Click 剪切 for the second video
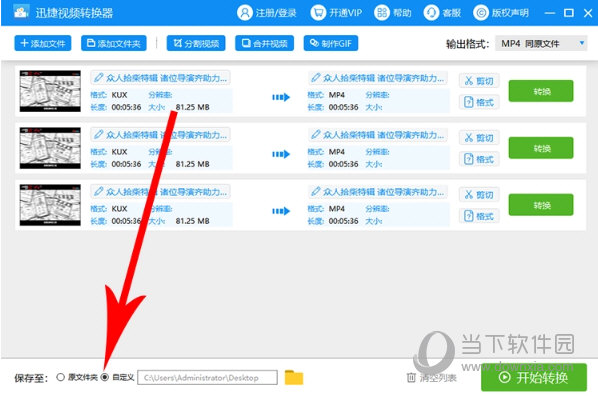This screenshot has width=598, height=396. tap(479, 137)
